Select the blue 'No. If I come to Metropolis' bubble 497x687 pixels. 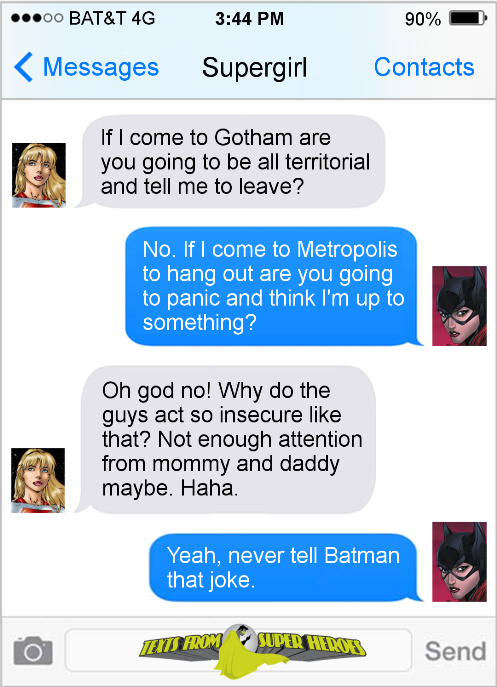273,286
